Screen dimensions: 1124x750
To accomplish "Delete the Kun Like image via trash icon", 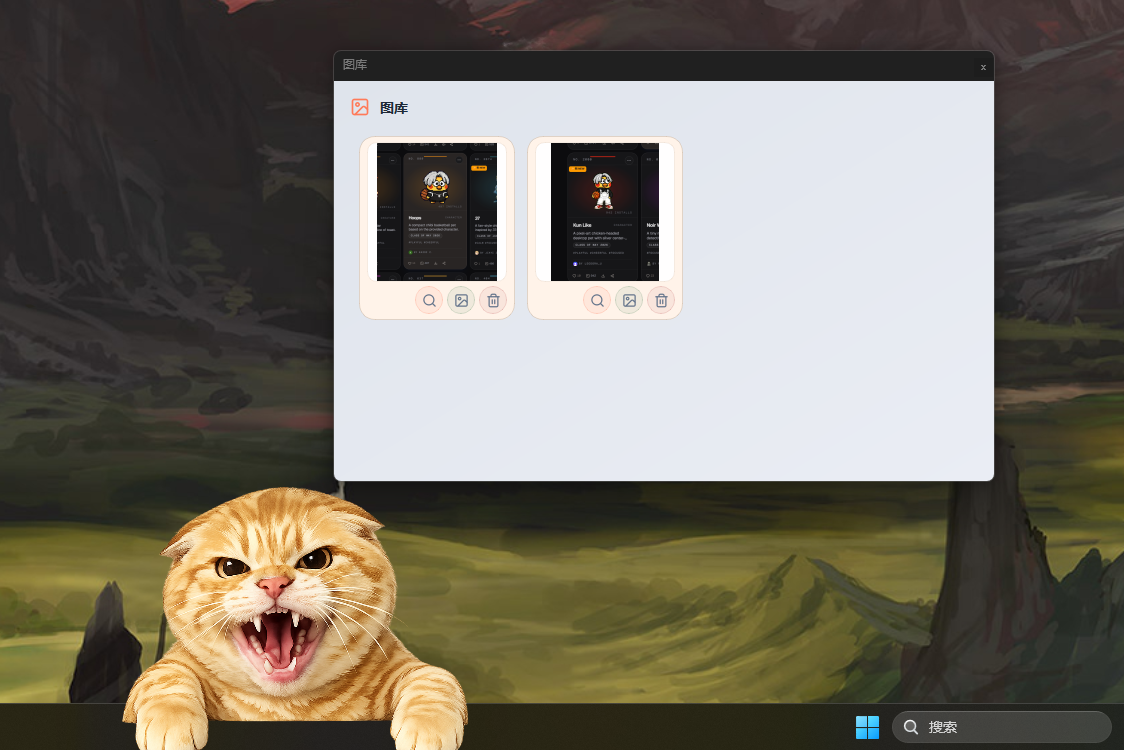I will [661, 300].
